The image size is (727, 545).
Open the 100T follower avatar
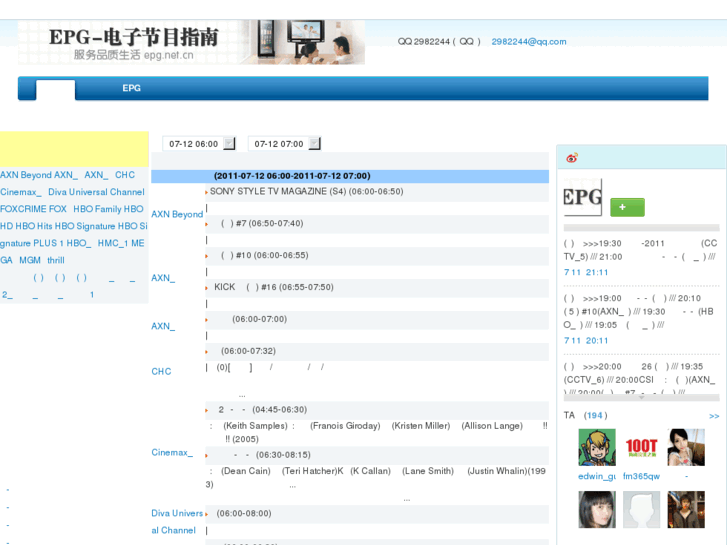coord(641,447)
